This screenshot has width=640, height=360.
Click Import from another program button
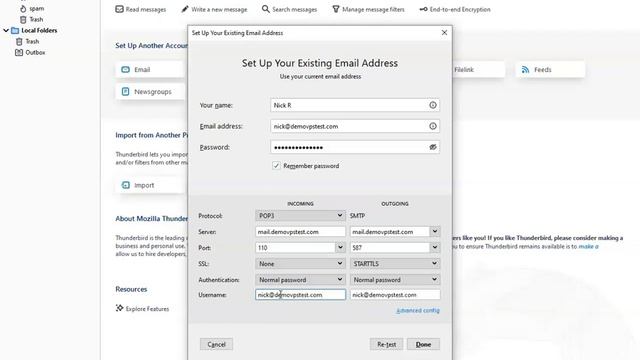(151, 185)
